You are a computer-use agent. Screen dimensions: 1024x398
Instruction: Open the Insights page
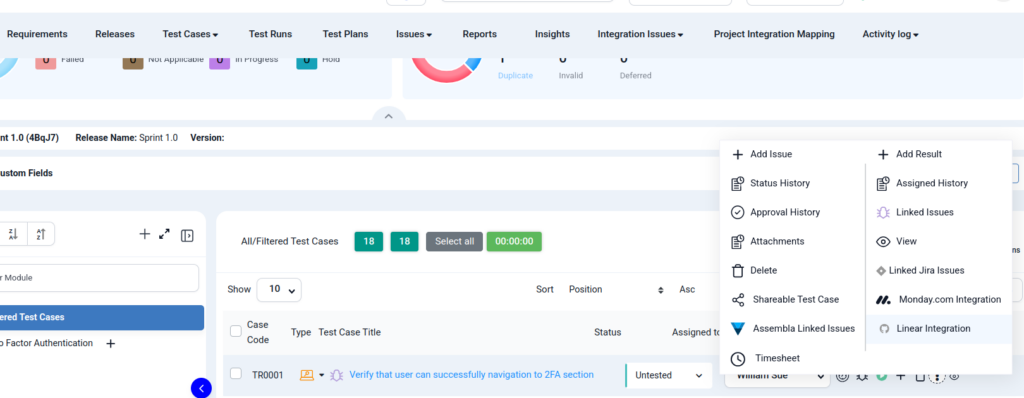click(552, 34)
